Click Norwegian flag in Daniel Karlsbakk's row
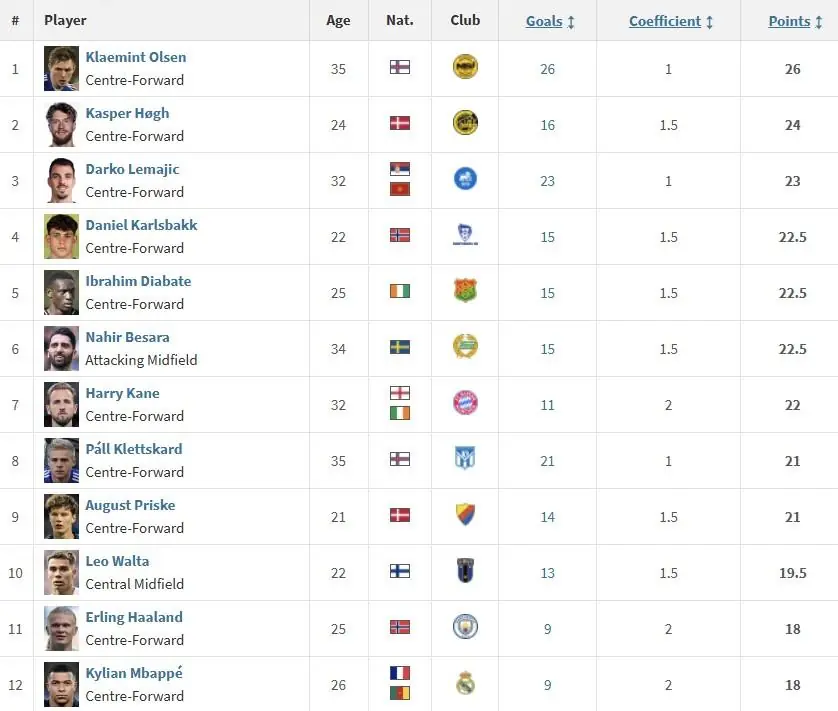The height and width of the screenshot is (711, 838). [400, 236]
